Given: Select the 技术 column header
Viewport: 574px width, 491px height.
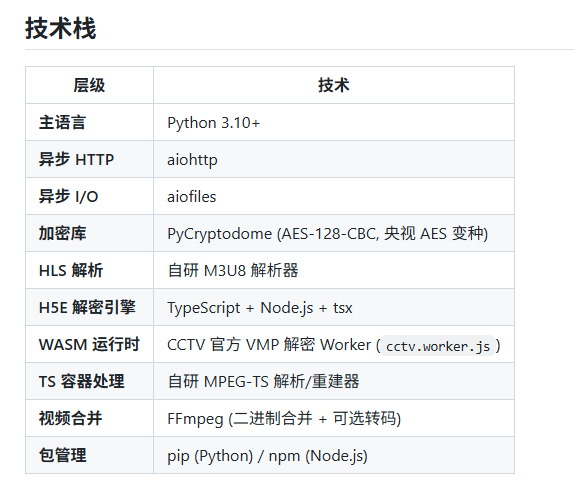Looking at the screenshot, I should 334,85.
